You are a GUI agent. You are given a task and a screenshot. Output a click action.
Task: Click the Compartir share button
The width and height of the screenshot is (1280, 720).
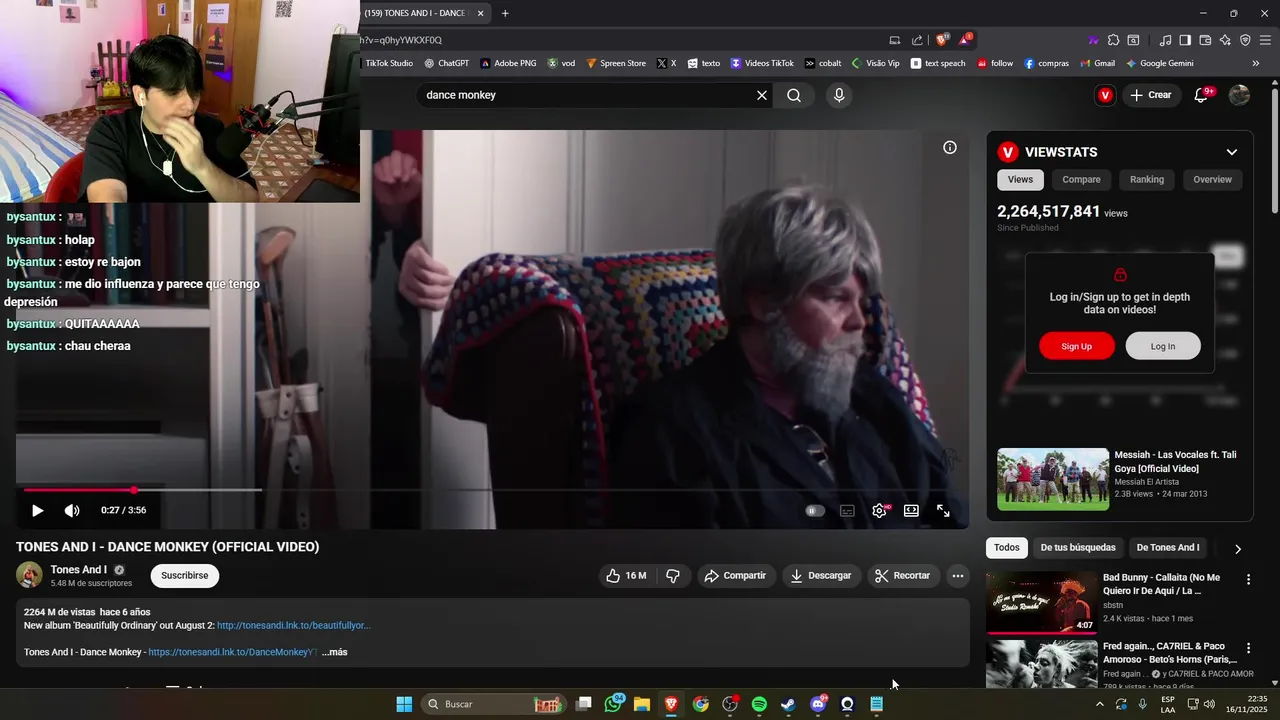point(735,576)
